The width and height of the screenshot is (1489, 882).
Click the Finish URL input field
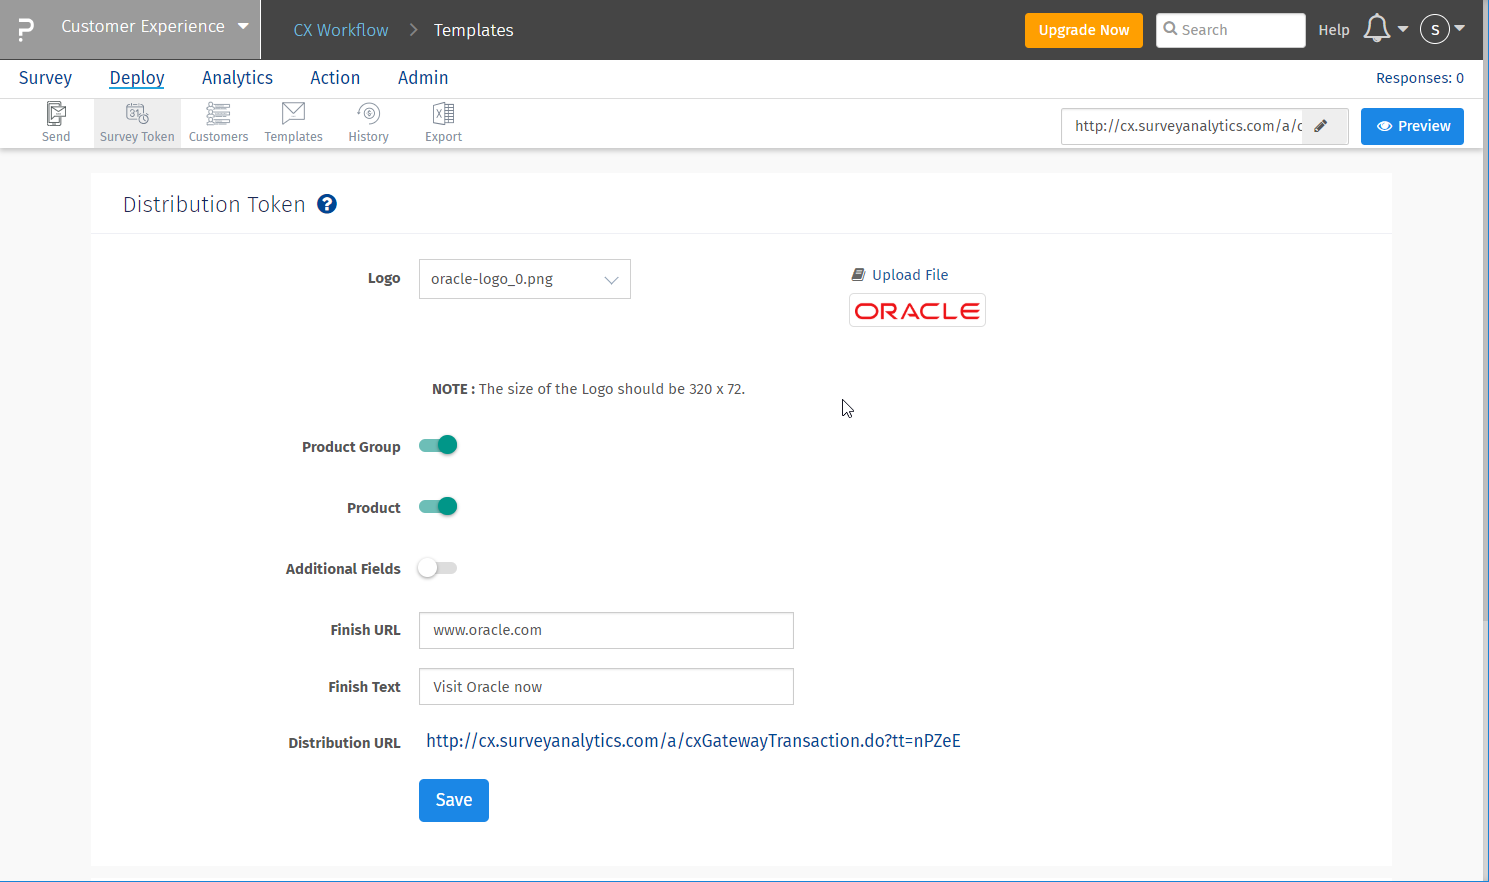606,630
